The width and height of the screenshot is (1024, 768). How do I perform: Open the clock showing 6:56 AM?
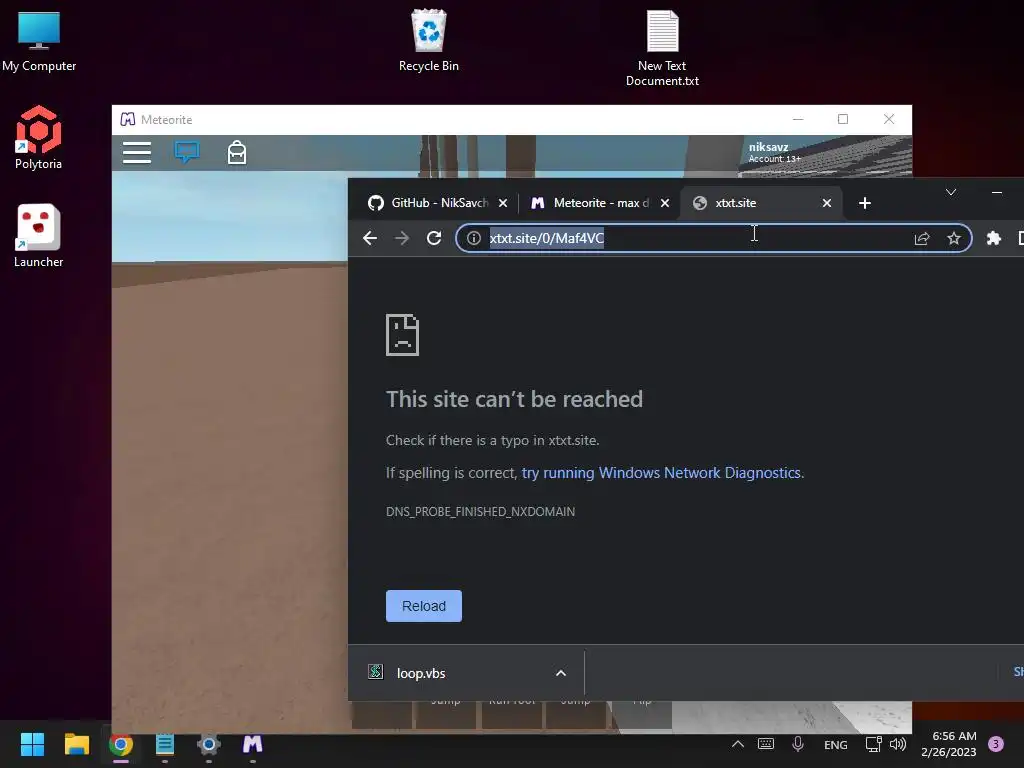(949, 744)
